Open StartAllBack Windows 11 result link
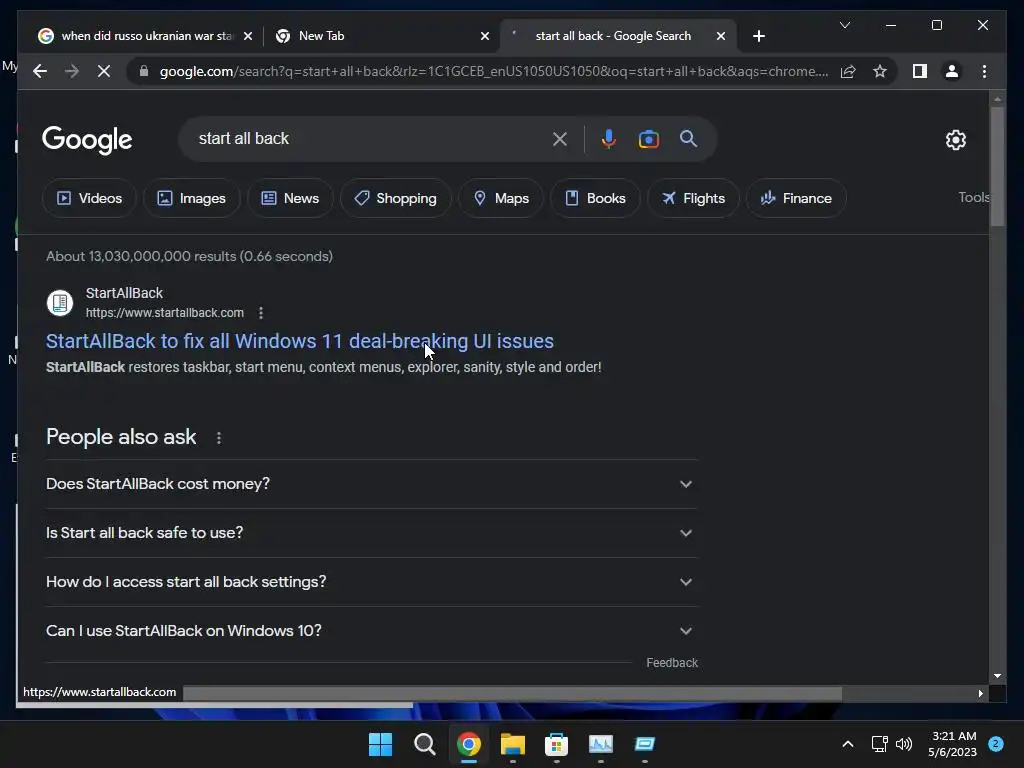 tap(300, 341)
